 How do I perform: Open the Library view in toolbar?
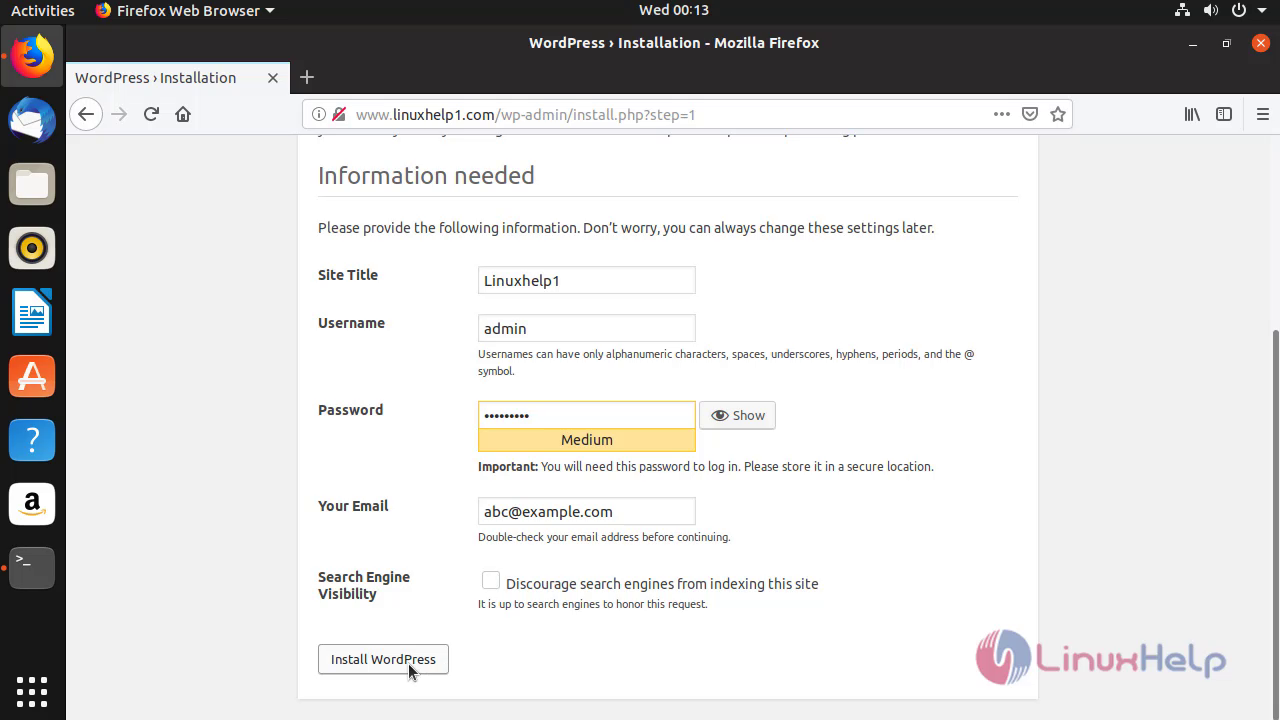pos(1192,114)
